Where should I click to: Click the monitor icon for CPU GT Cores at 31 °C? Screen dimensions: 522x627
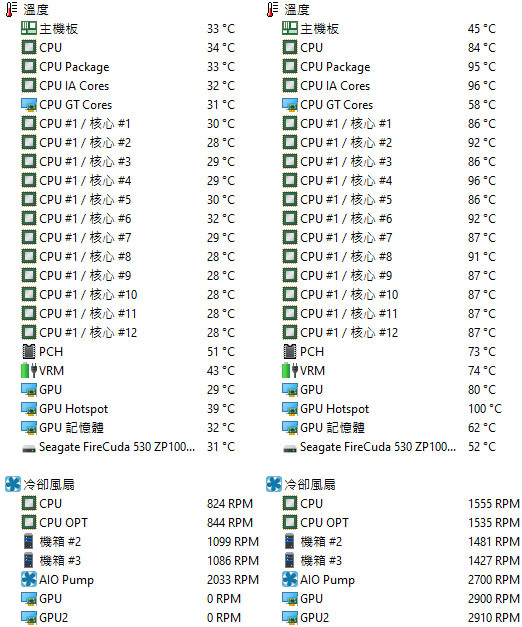(29, 105)
